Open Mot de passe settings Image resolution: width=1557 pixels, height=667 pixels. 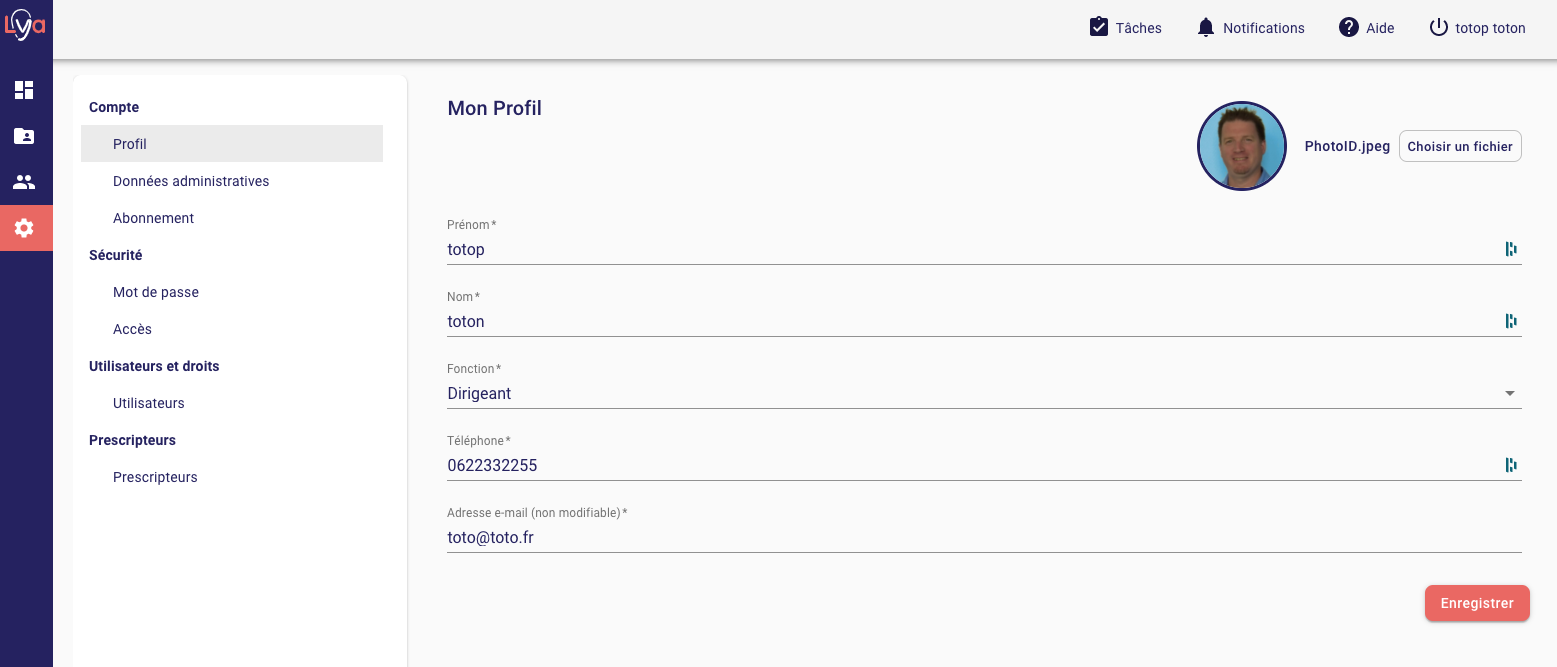click(156, 292)
